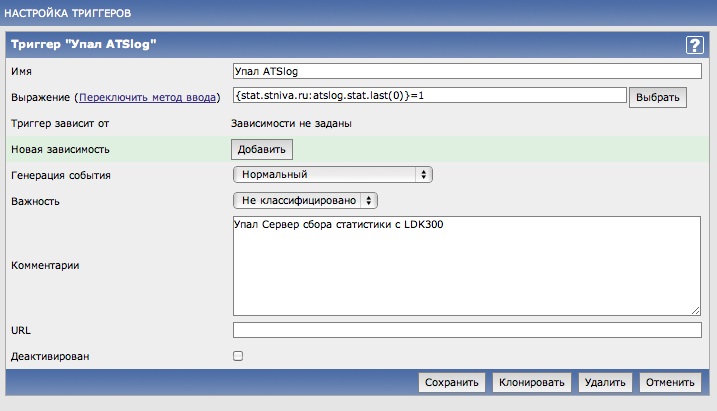Screen dimensions: 717x411
Task: Open the Важность severity dropdown
Action: point(305,201)
